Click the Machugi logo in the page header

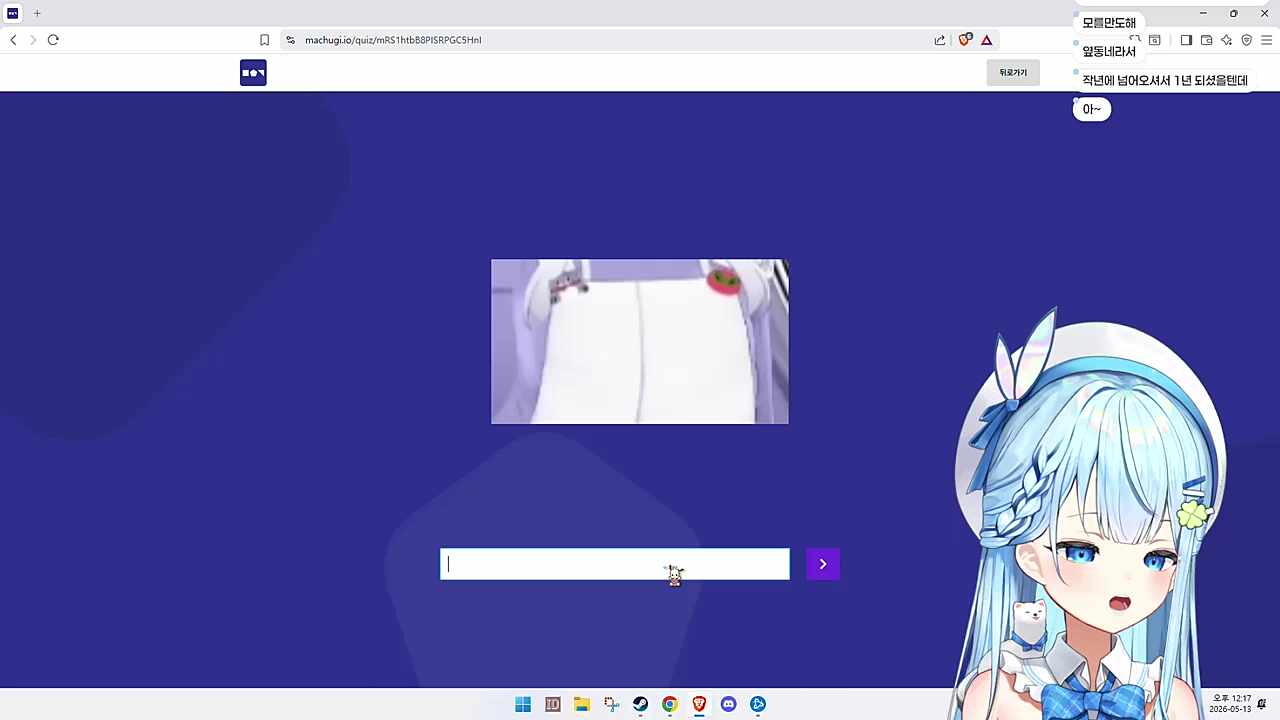pos(253,73)
